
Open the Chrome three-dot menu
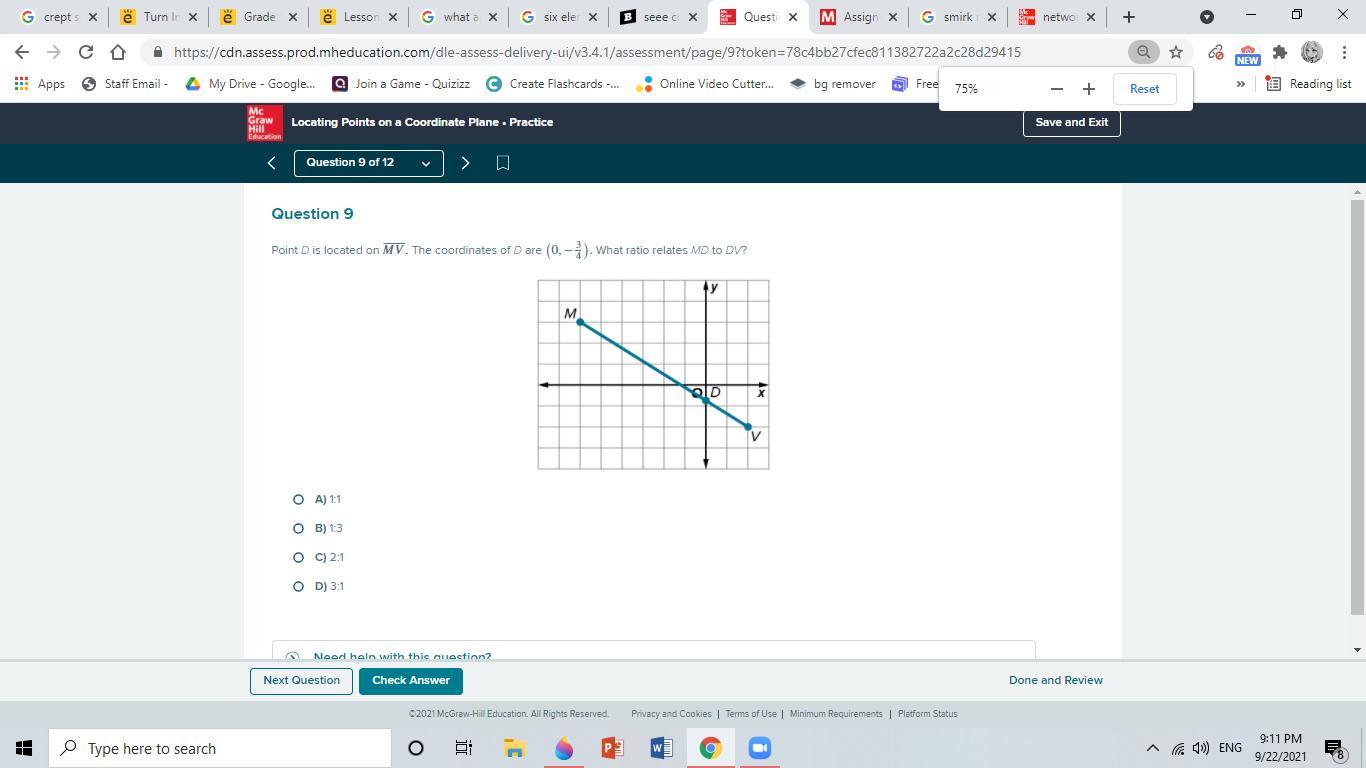click(1344, 52)
